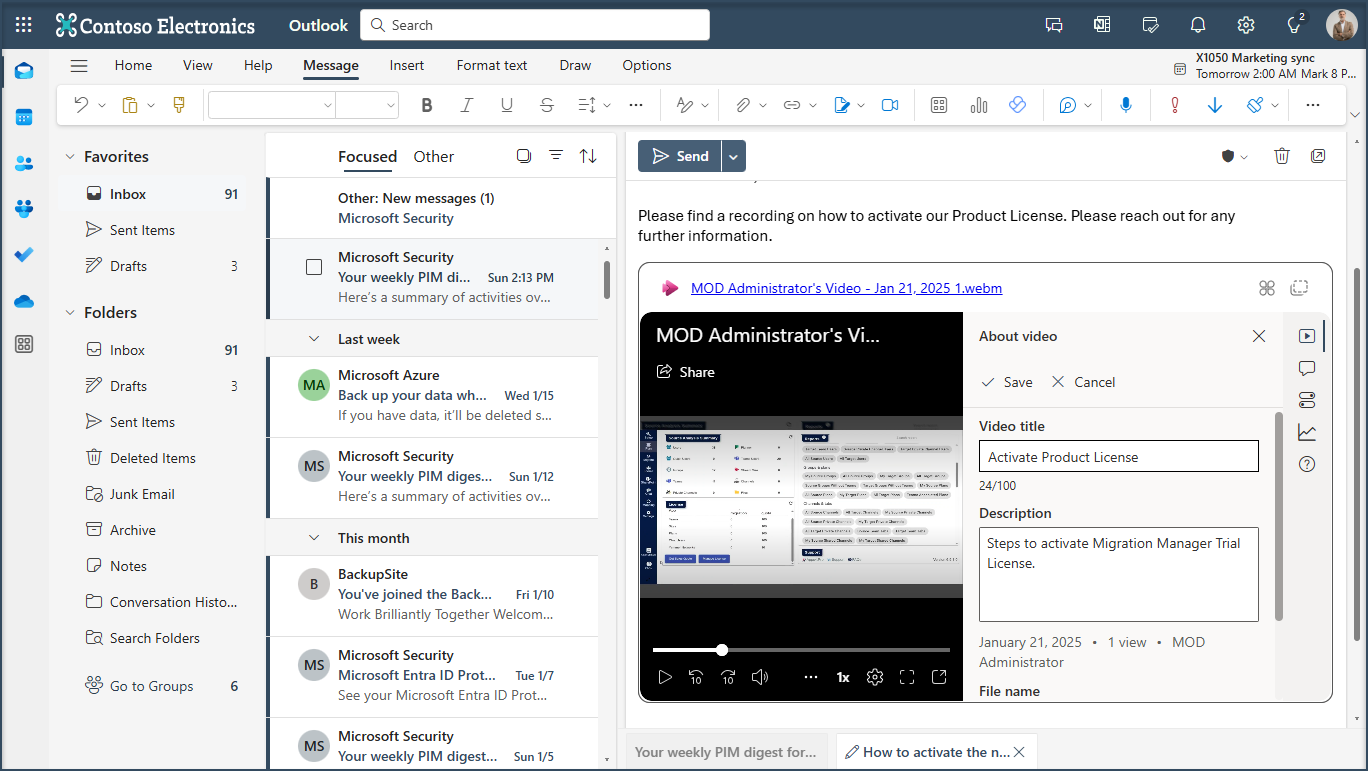Click Save in About video panel

point(1007,382)
